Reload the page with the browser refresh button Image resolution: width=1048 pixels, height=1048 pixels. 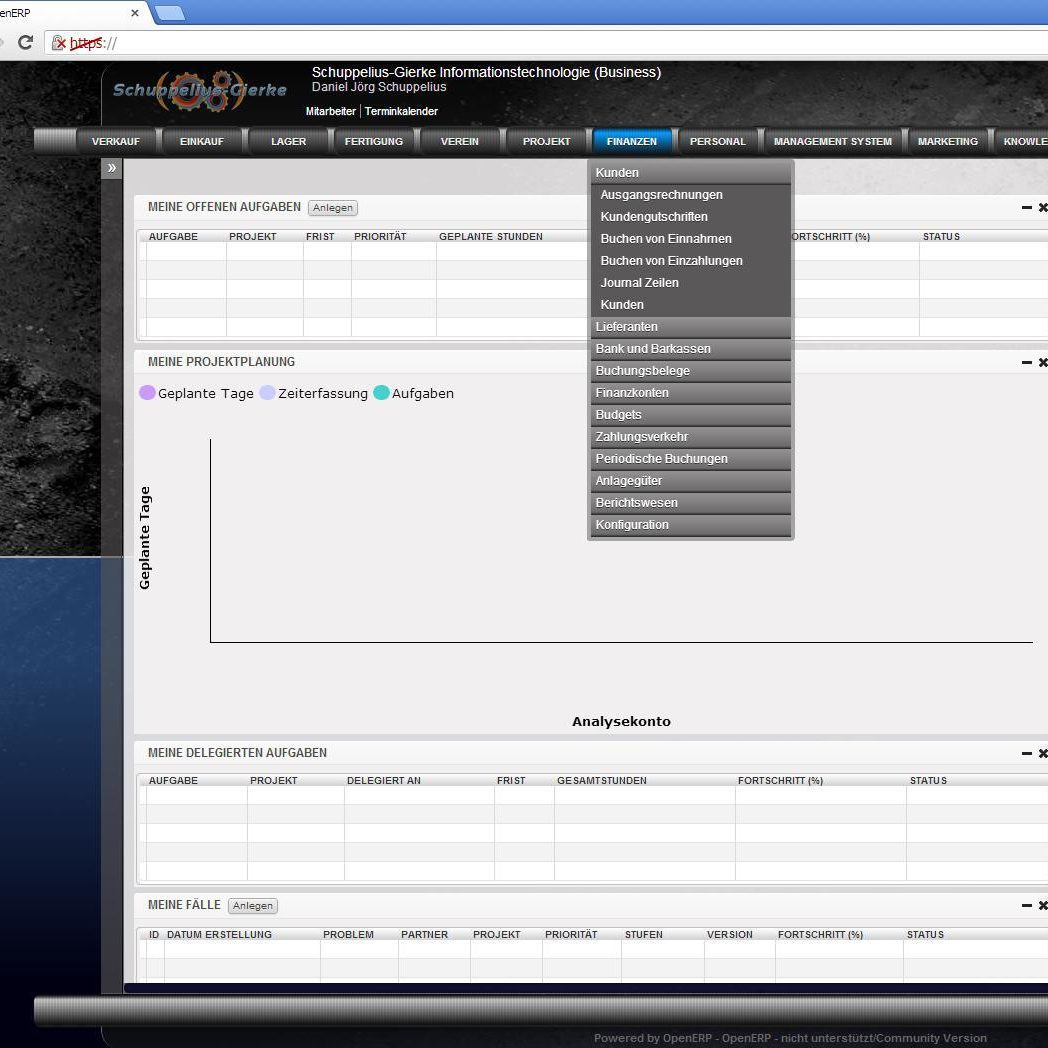pos(26,43)
